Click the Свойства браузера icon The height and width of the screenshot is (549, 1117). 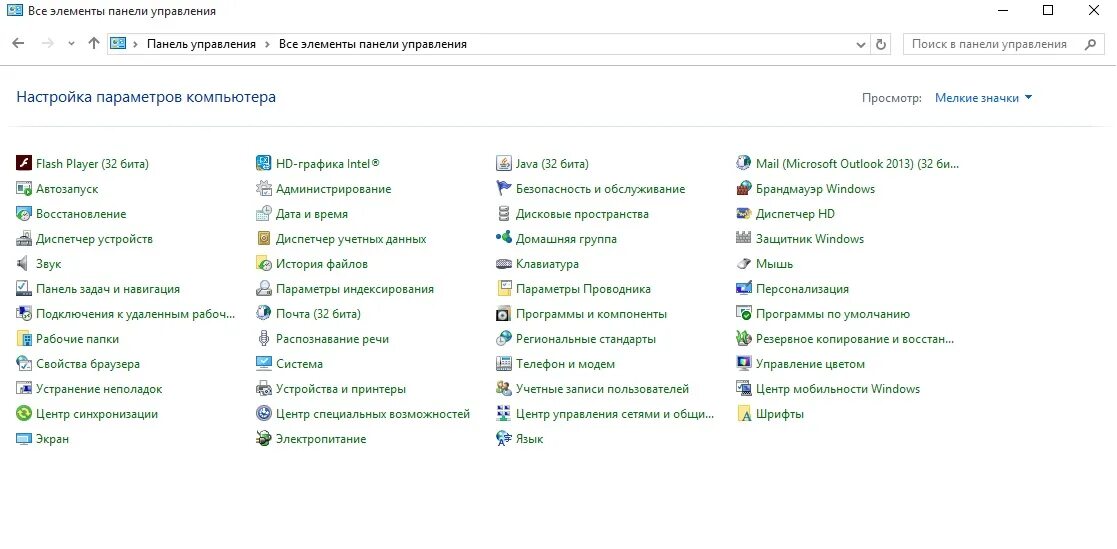(24, 364)
